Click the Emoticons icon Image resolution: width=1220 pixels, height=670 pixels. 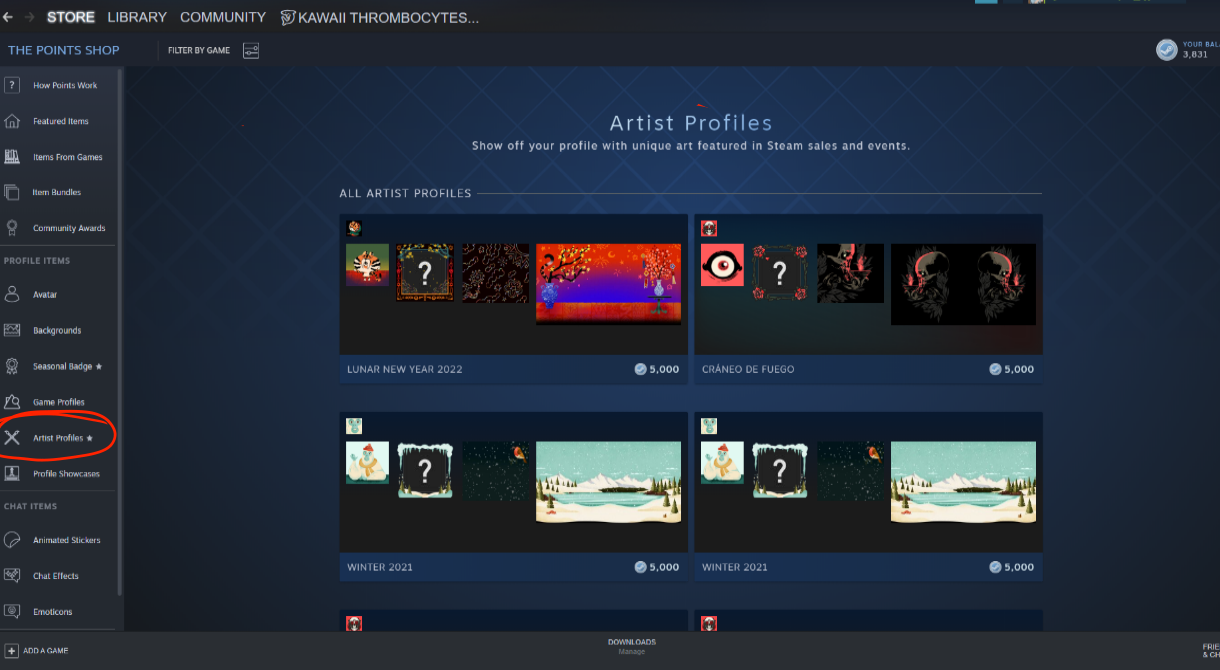pyautogui.click(x=12, y=611)
